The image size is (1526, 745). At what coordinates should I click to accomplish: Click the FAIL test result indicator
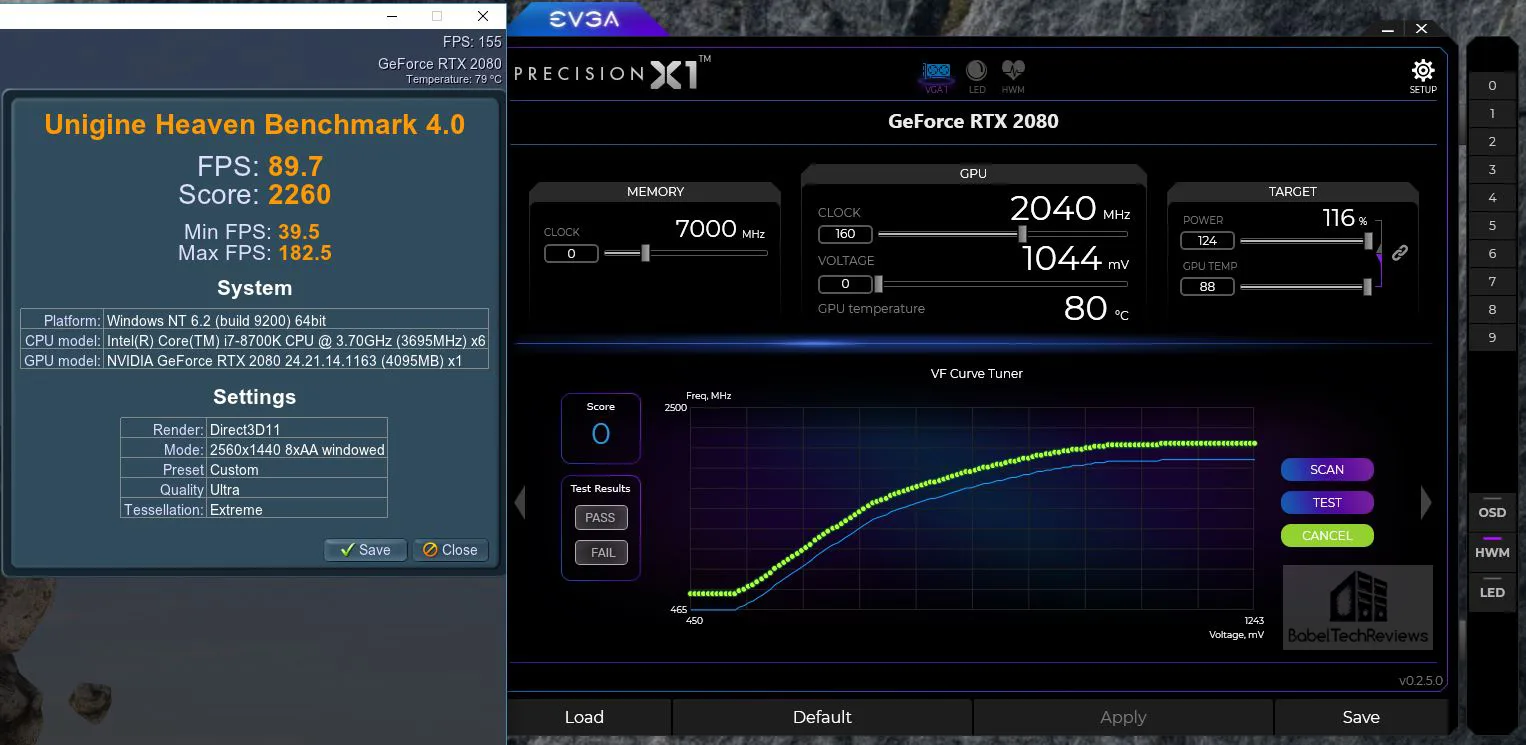pos(600,552)
